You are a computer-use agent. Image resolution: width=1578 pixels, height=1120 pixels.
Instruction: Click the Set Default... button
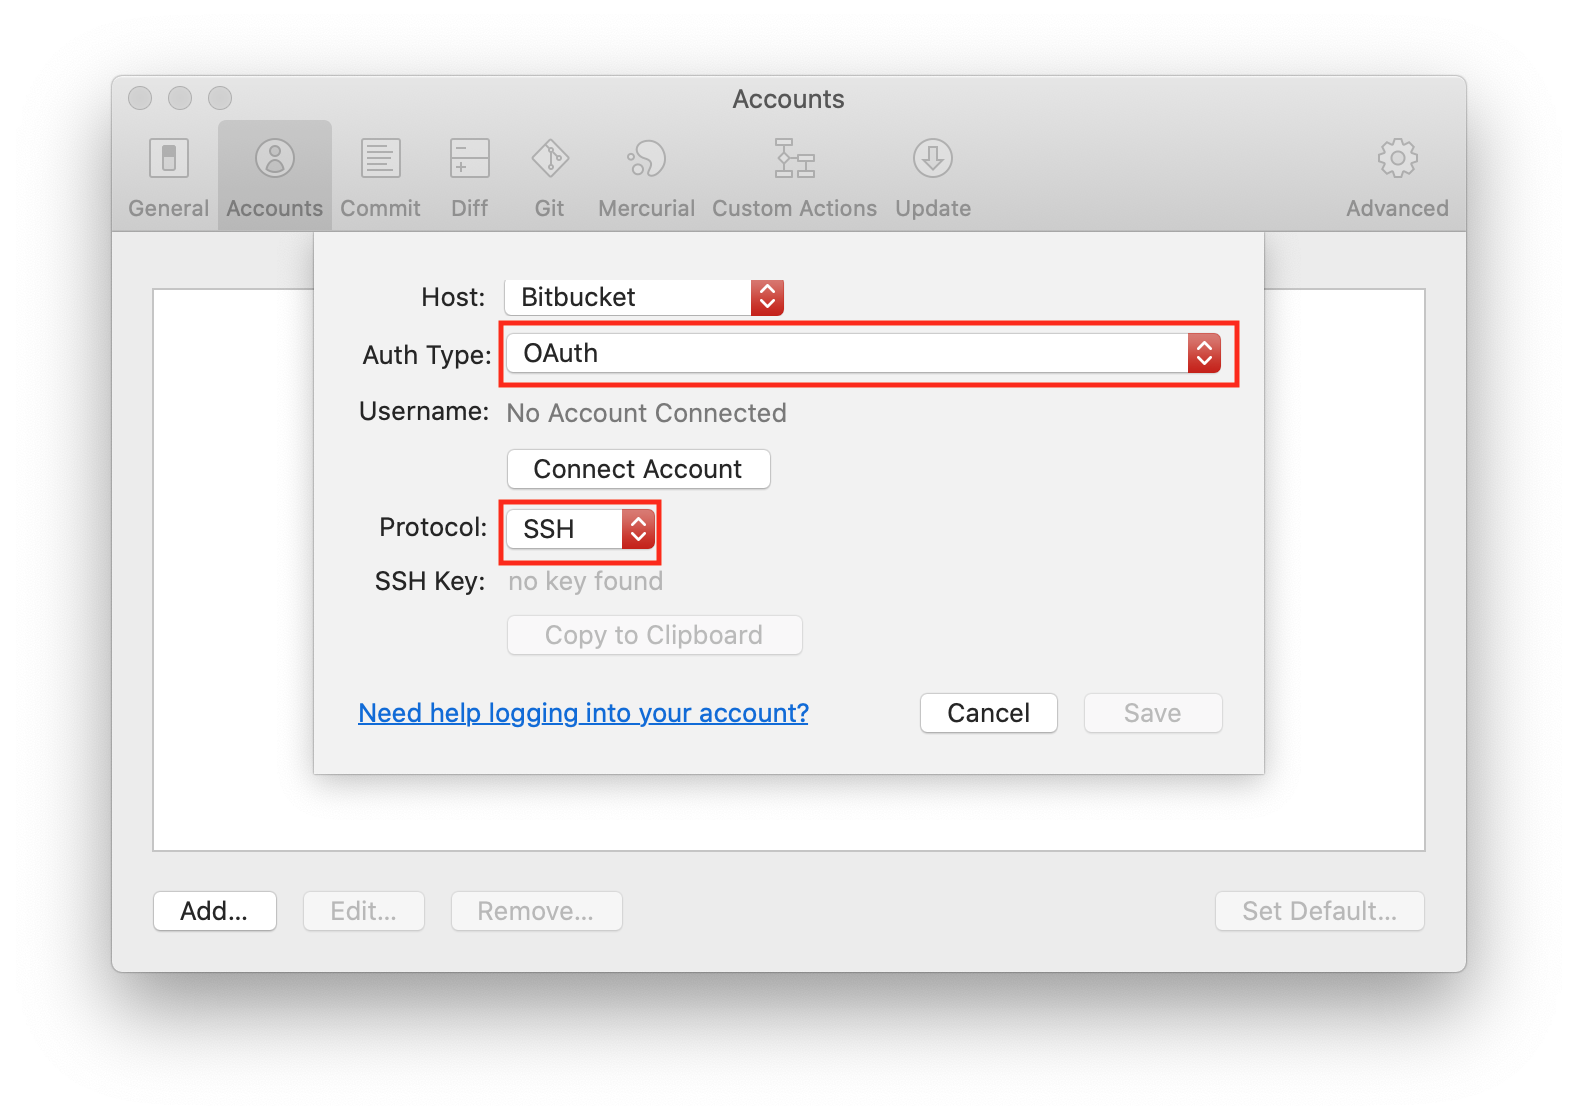pos(1318,911)
